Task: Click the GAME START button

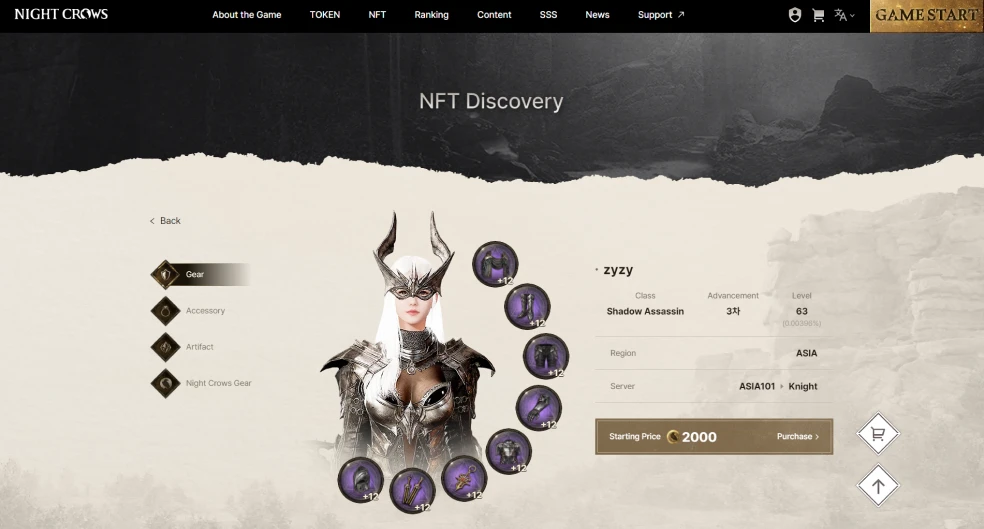Action: (x=927, y=16)
